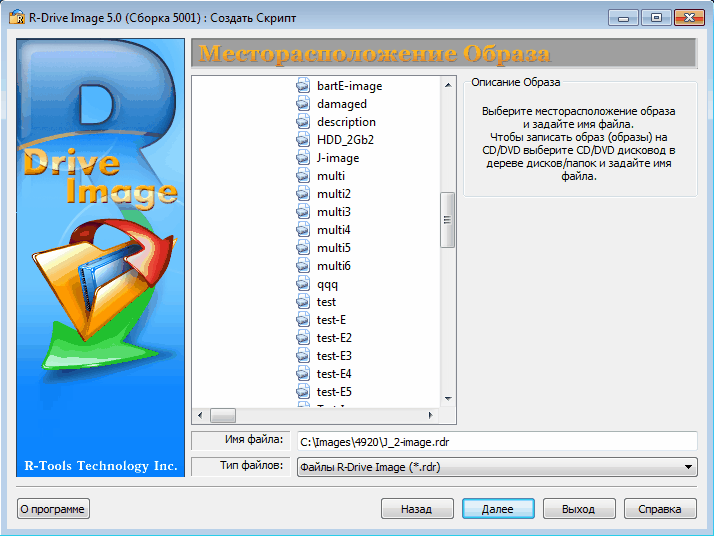
Task: Open the file type dropdown (*.rdr)
Action: click(497, 467)
